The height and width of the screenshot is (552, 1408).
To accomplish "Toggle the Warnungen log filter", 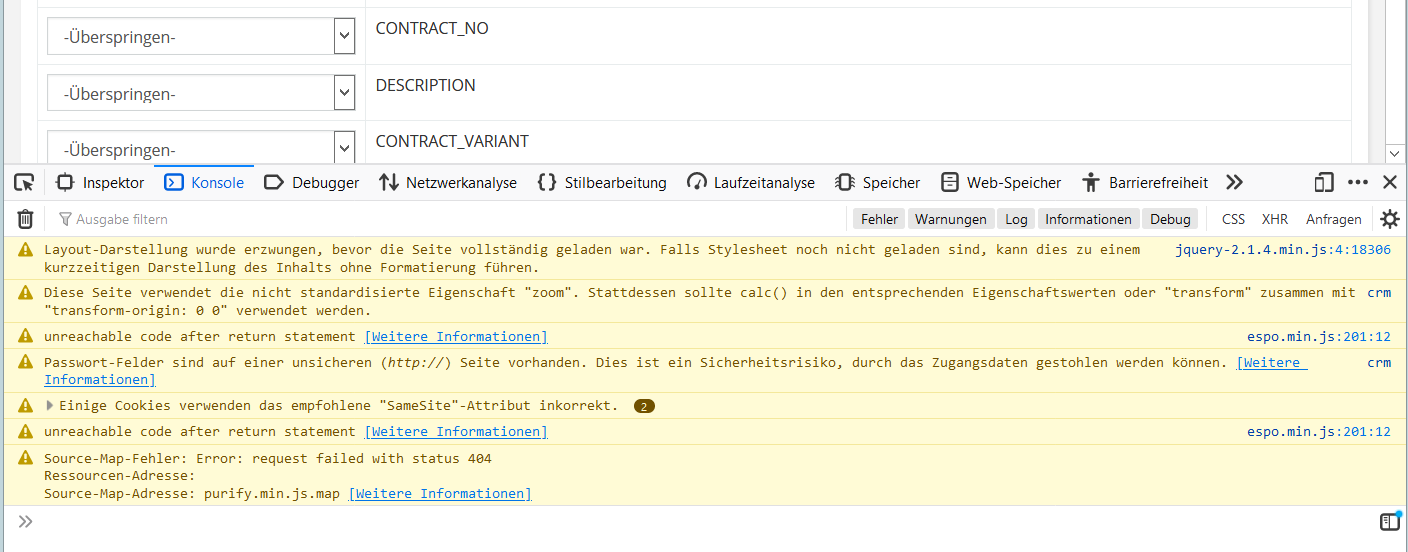I will pos(951,219).
